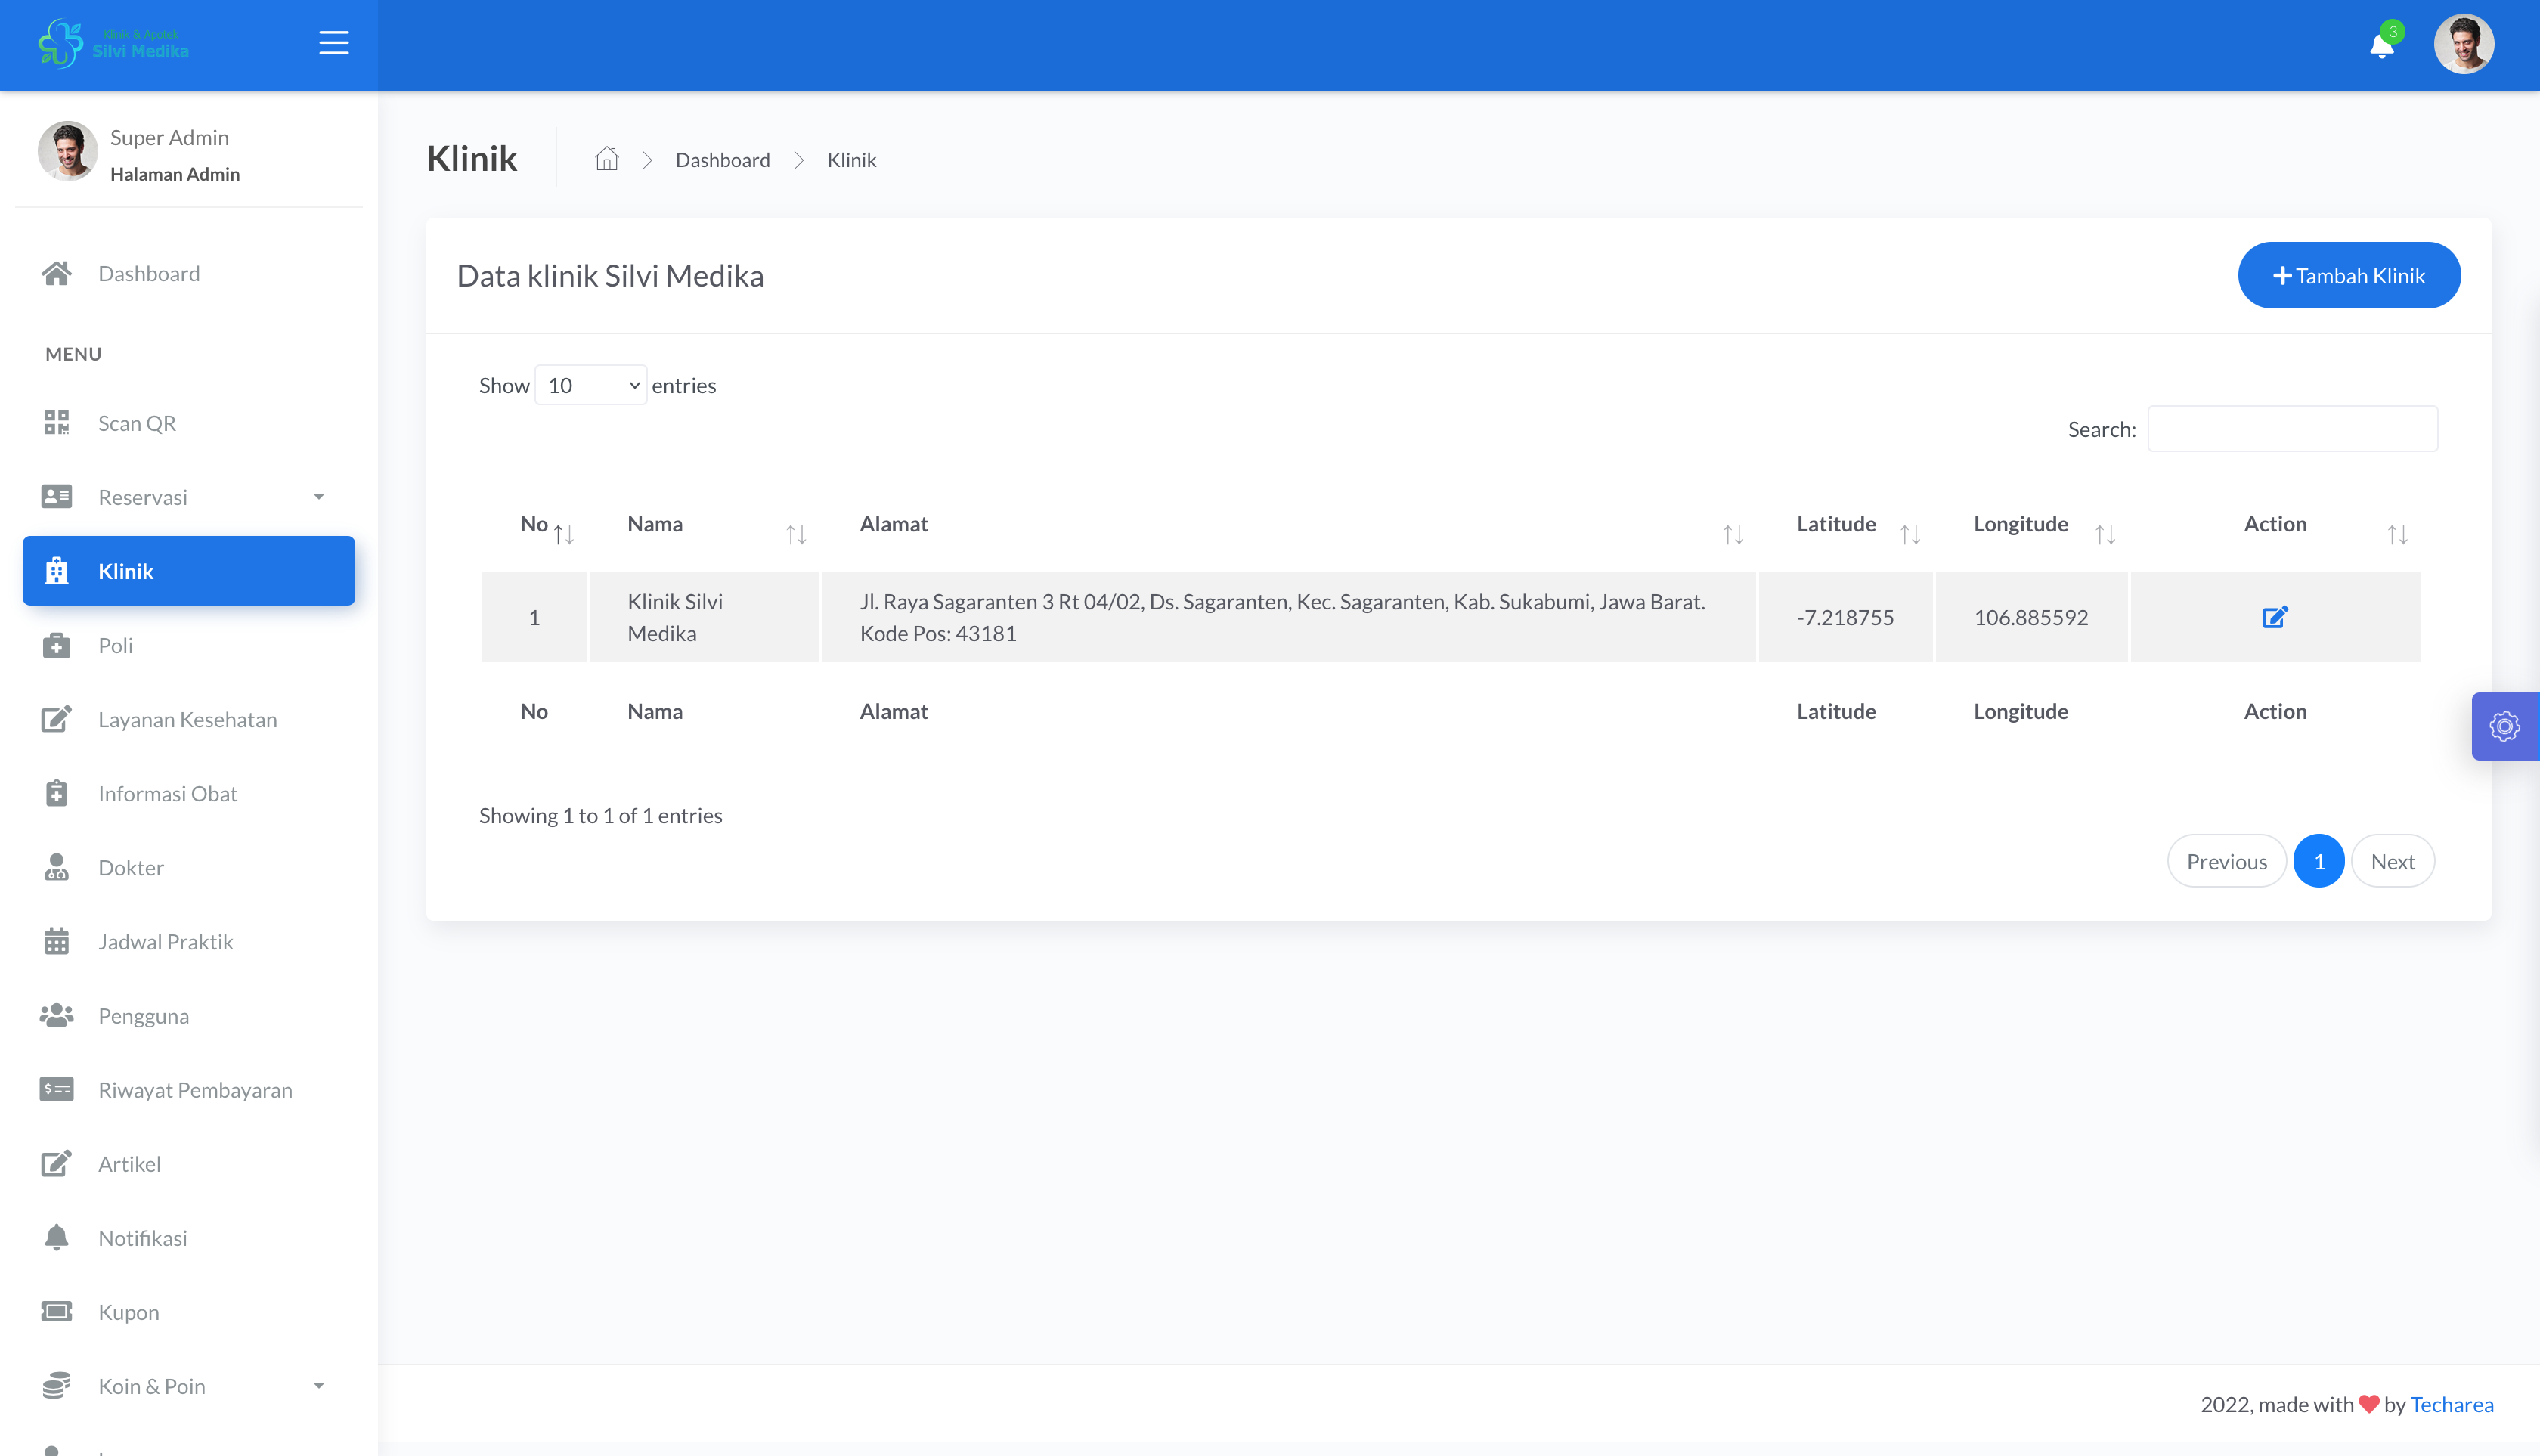
Task: Click the Artikel edit icon
Action: [56, 1163]
